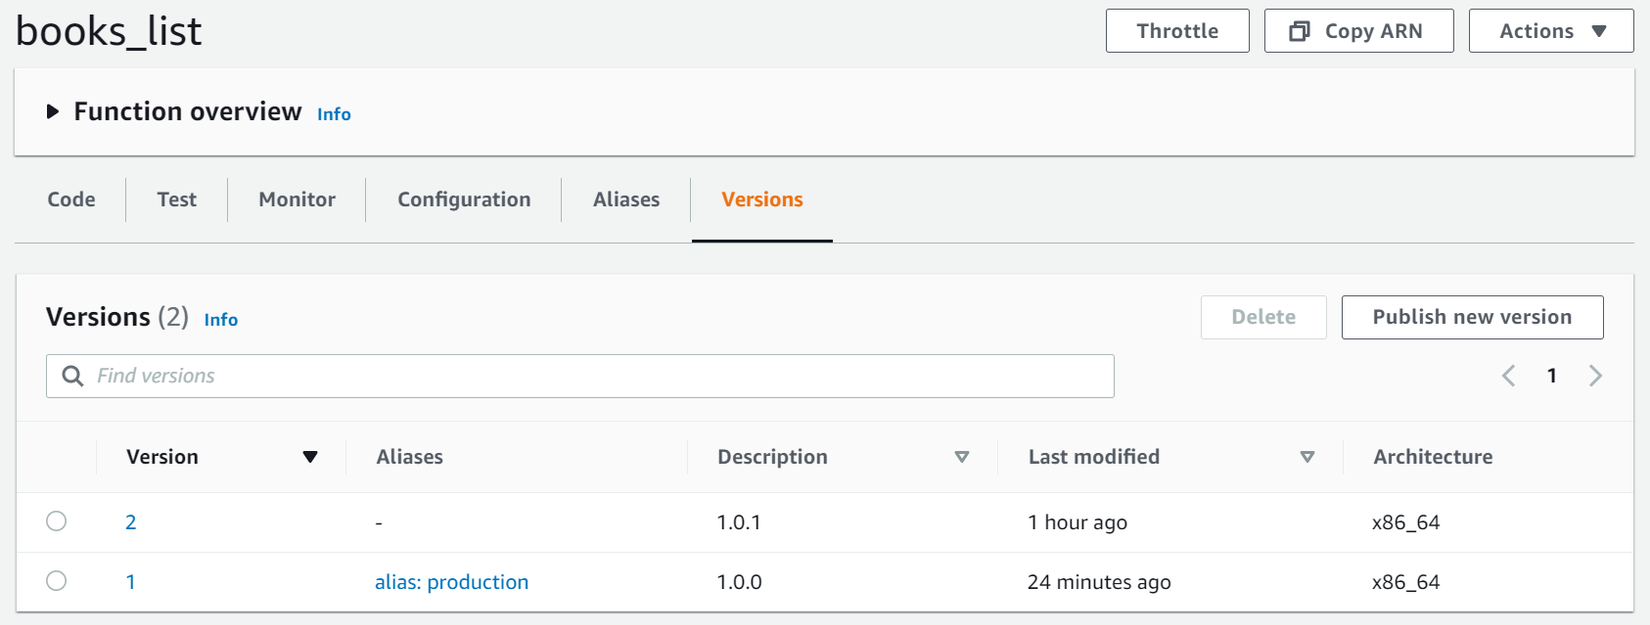
Task: Click the Throttle button
Action: pos(1177,31)
